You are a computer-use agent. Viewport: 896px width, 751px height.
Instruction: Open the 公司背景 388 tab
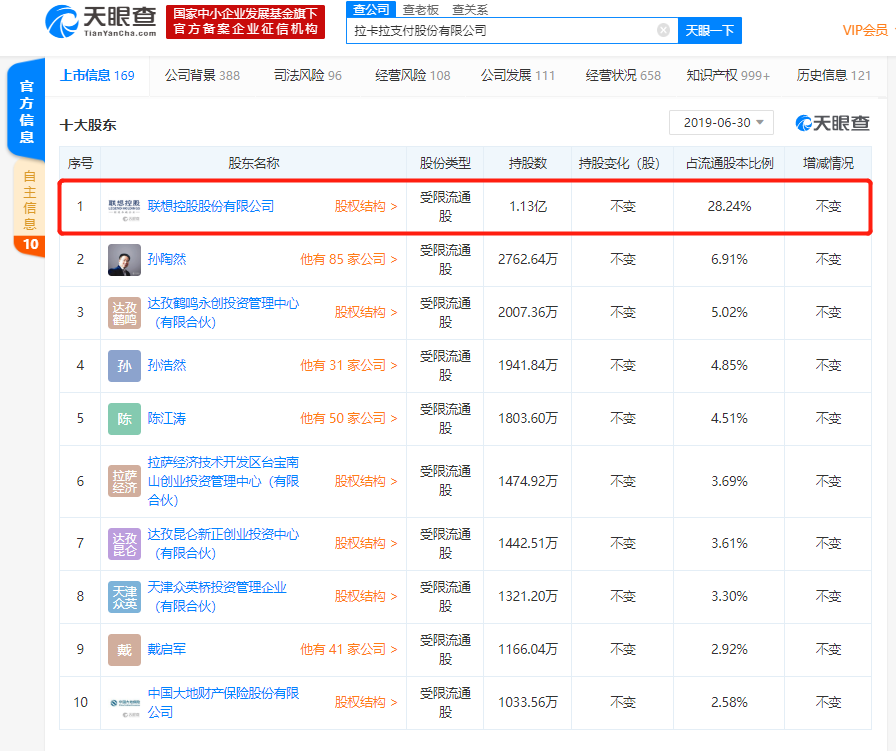202,75
